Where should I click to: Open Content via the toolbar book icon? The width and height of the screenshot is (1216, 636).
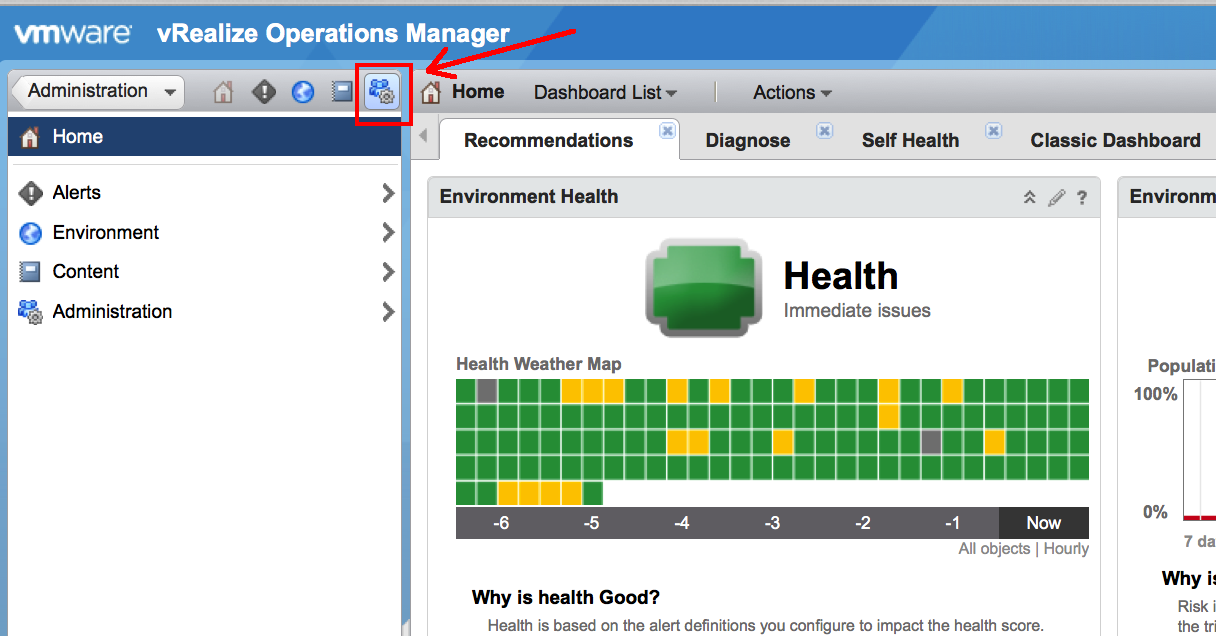(x=342, y=92)
